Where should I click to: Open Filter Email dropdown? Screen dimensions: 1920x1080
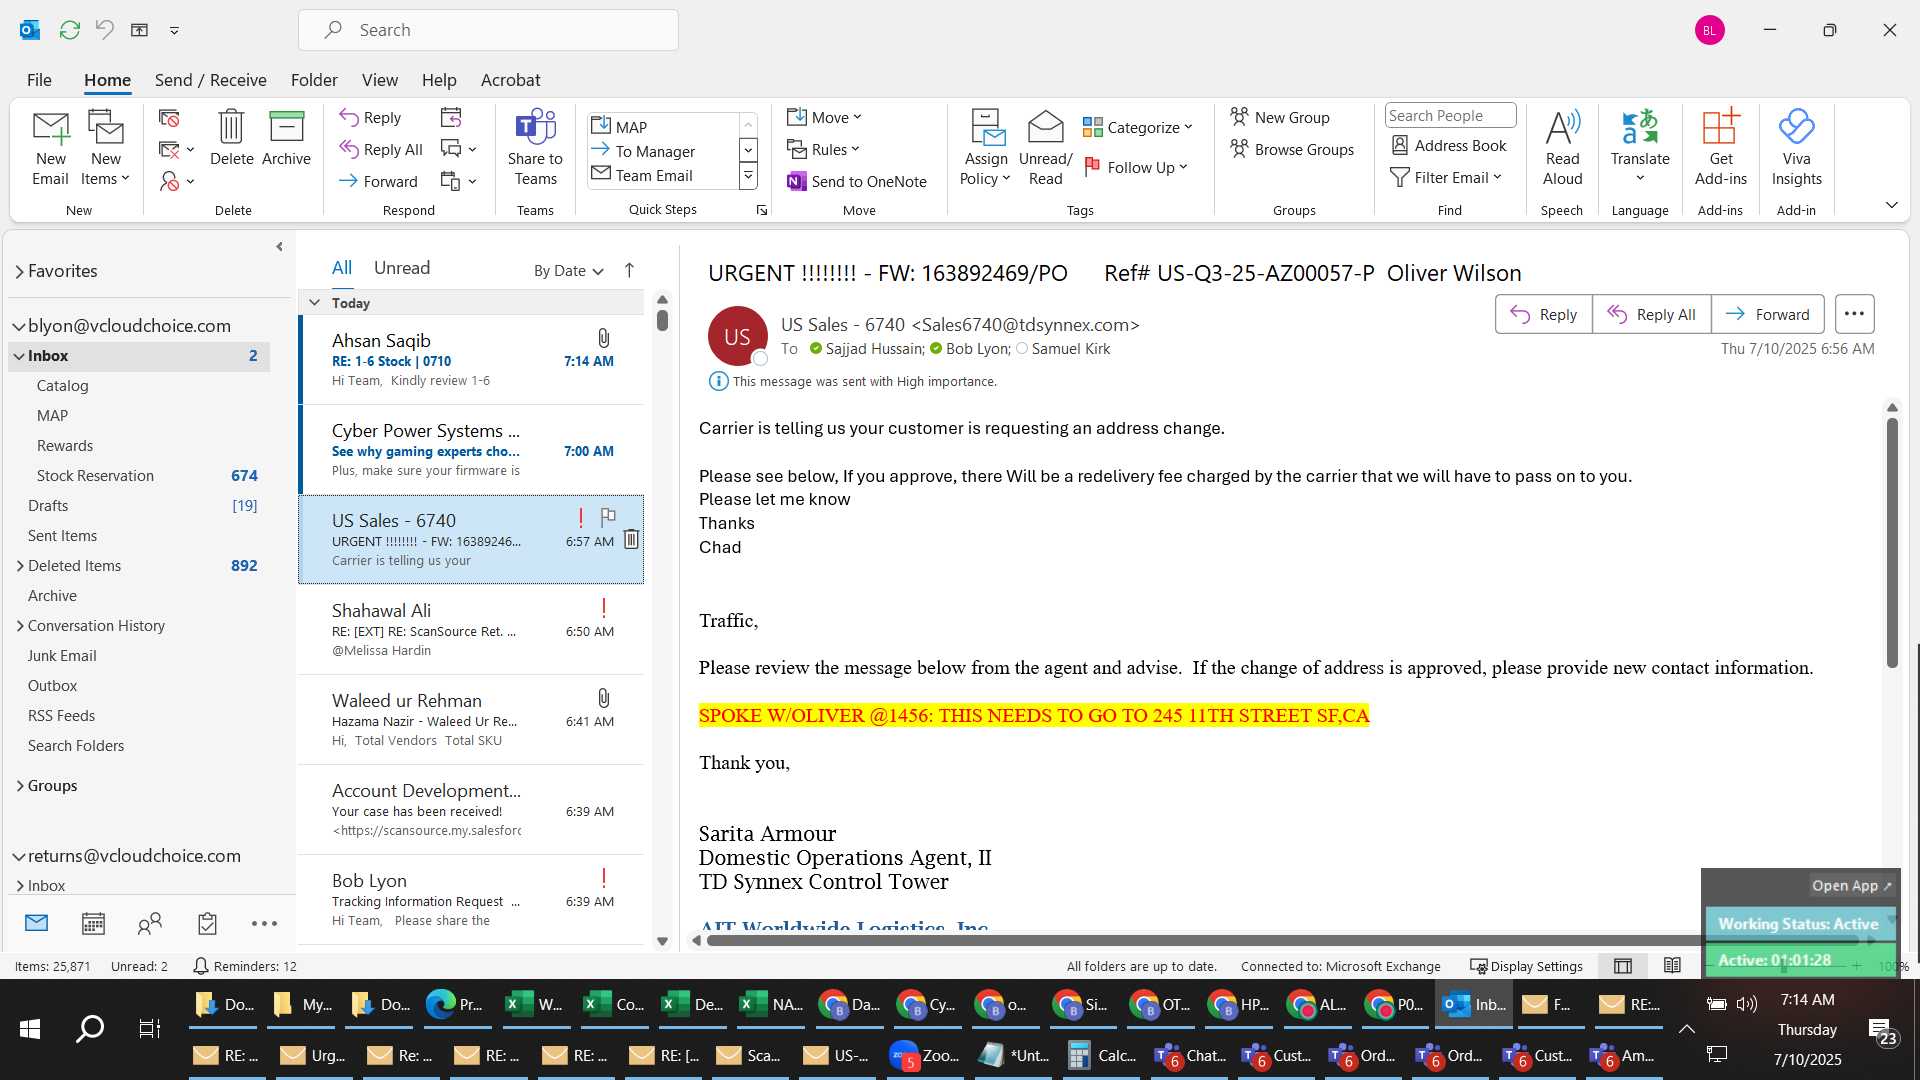1446,177
